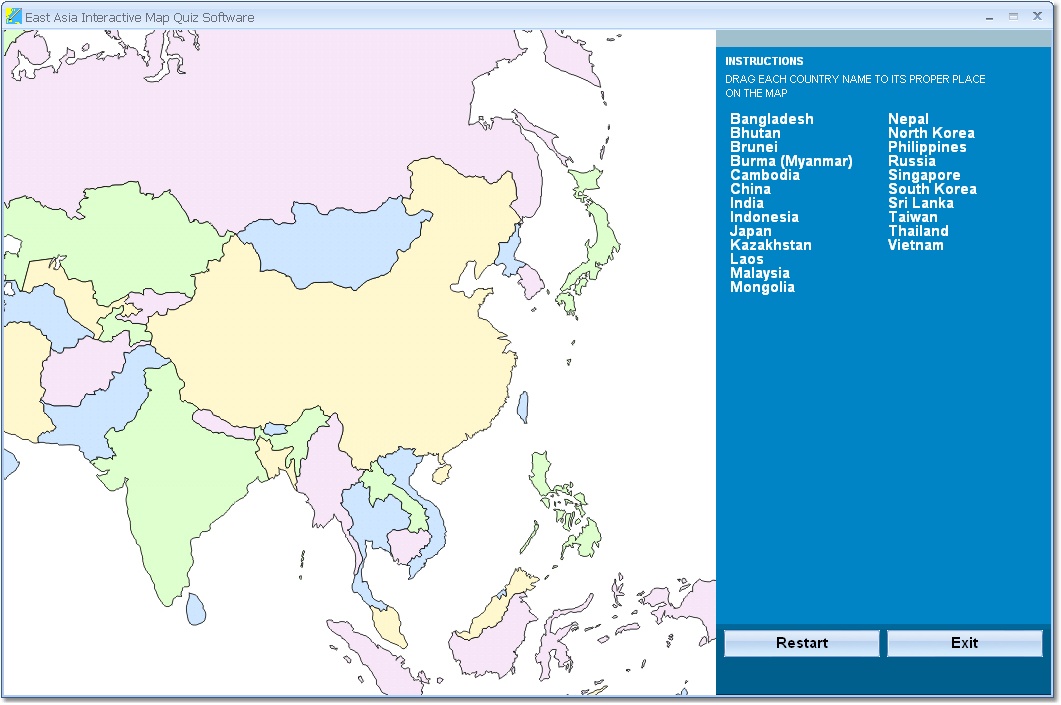Click Taiwan island on the map
The height and width of the screenshot is (705, 1061).
coord(523,407)
